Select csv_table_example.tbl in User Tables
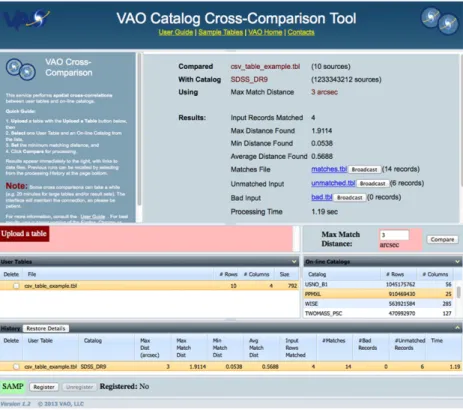This screenshot has height=410, width=463. 149,286
